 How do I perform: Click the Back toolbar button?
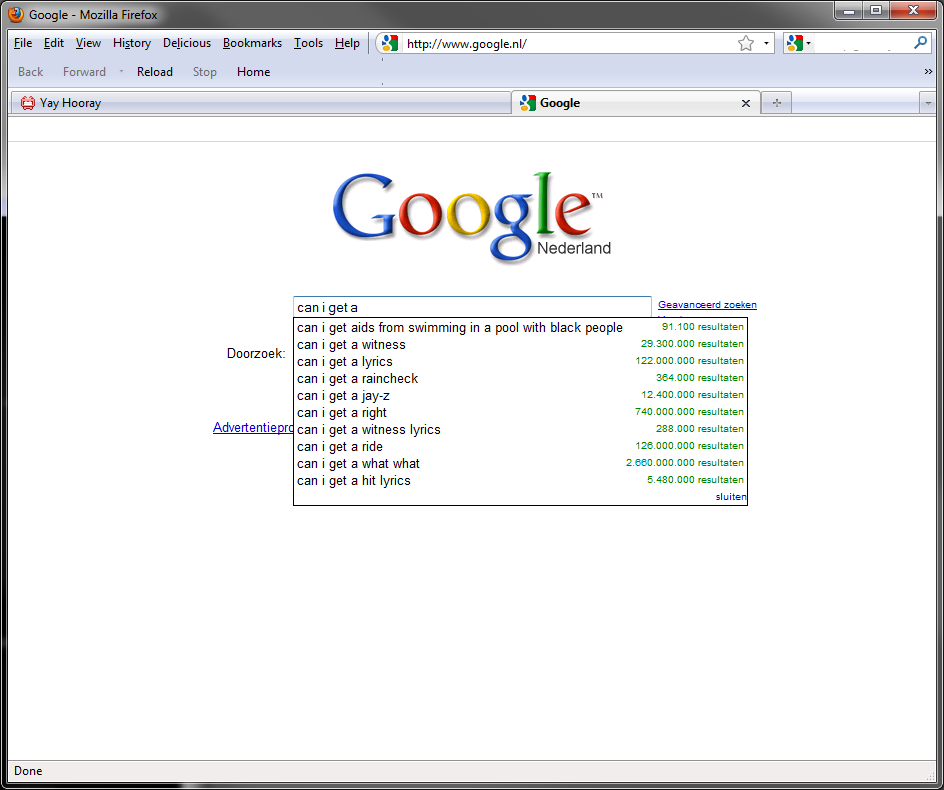31,72
